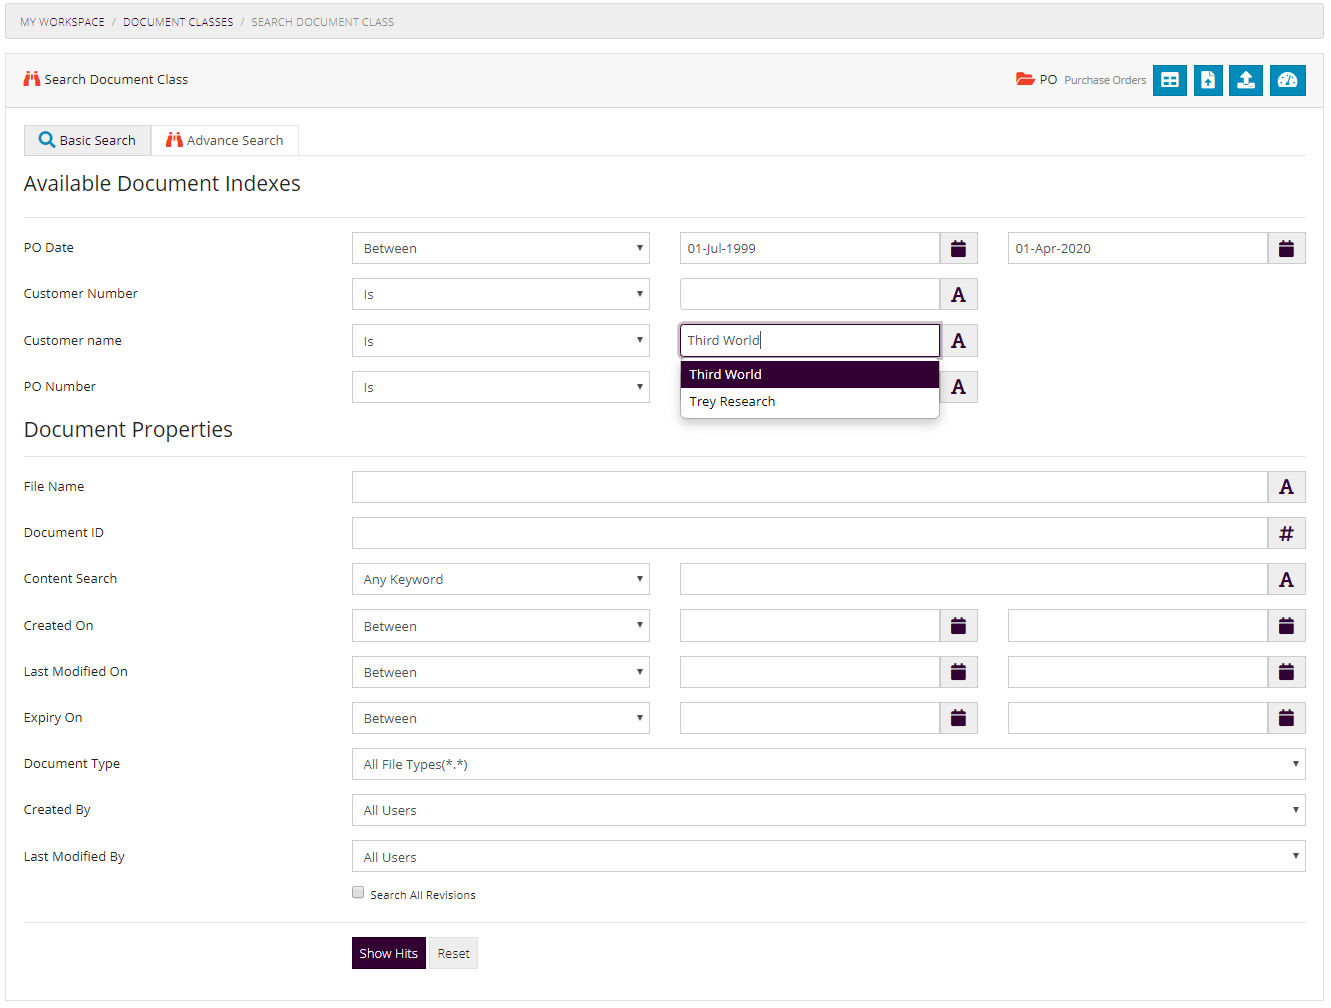Expand the PO Date operator dropdown
The image size is (1331, 1008).
pyautogui.click(x=500, y=248)
